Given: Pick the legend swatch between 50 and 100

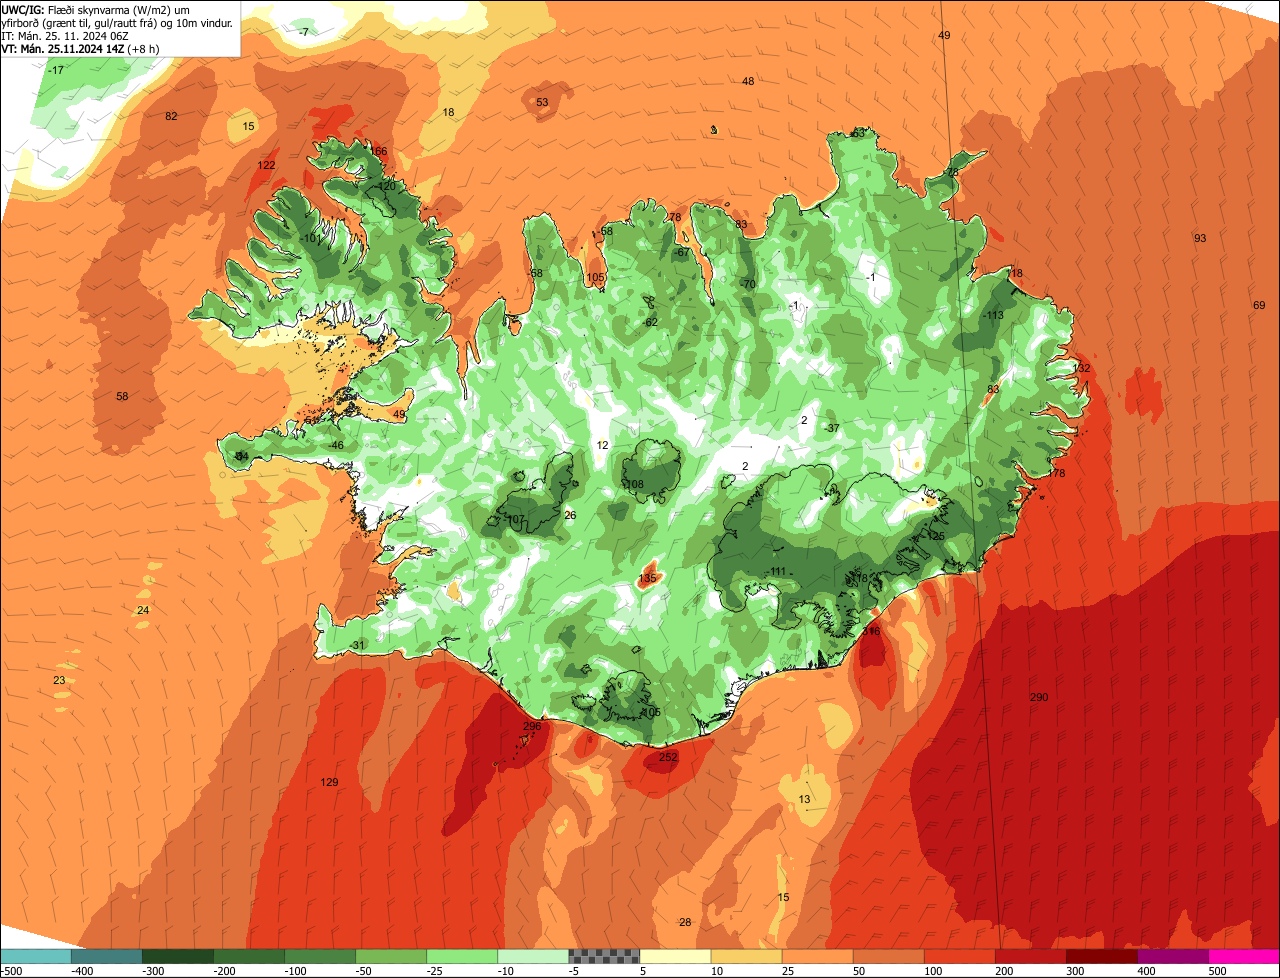Looking at the screenshot, I should [888, 955].
